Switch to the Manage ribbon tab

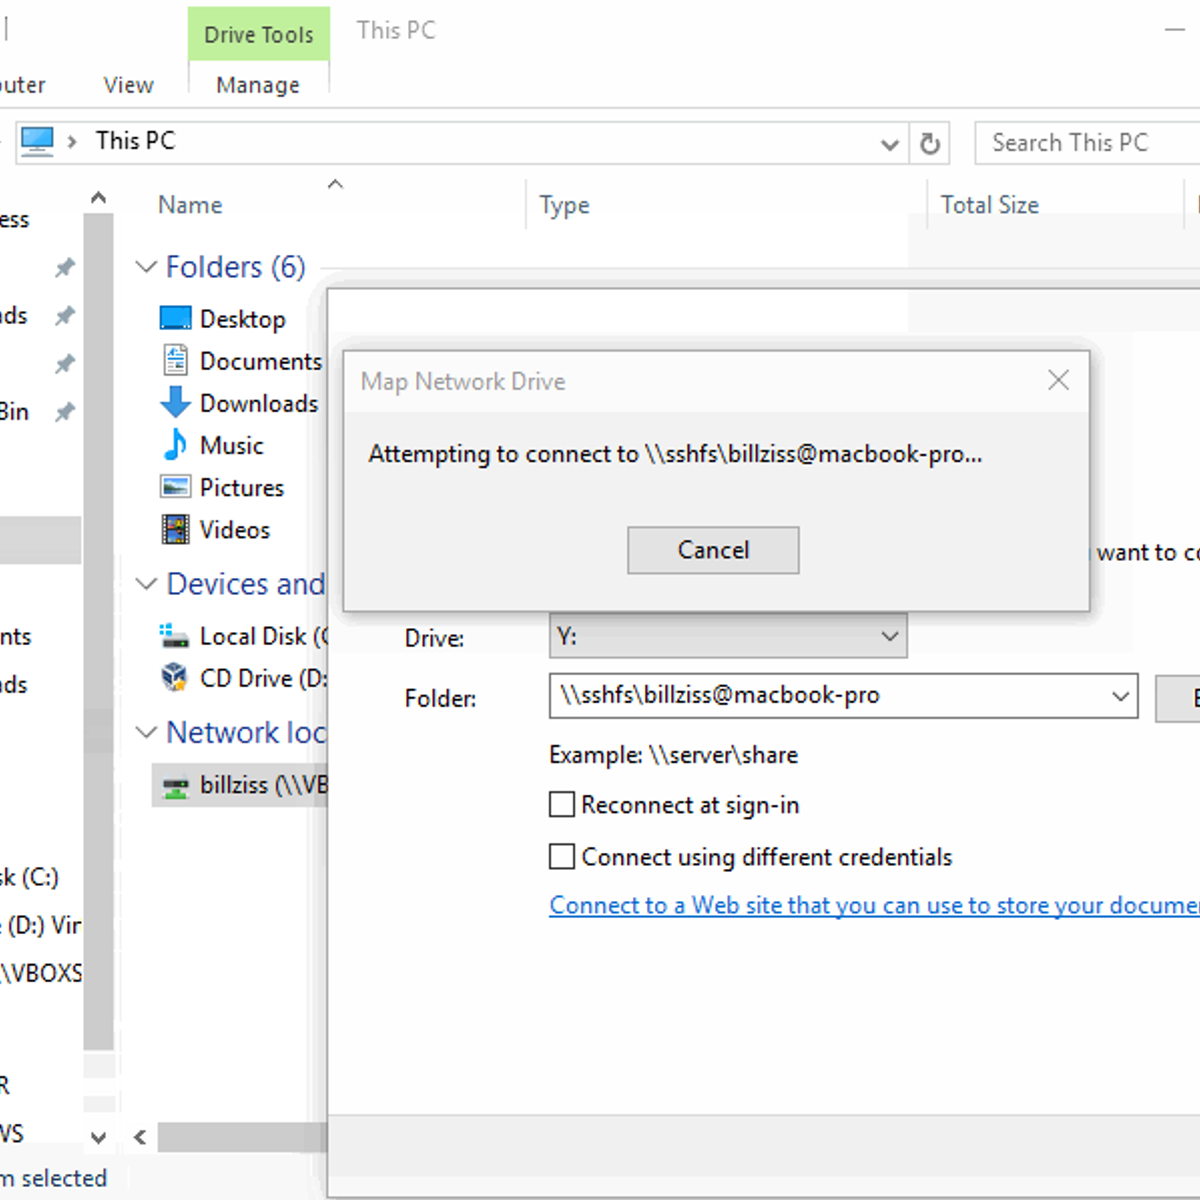(x=258, y=85)
